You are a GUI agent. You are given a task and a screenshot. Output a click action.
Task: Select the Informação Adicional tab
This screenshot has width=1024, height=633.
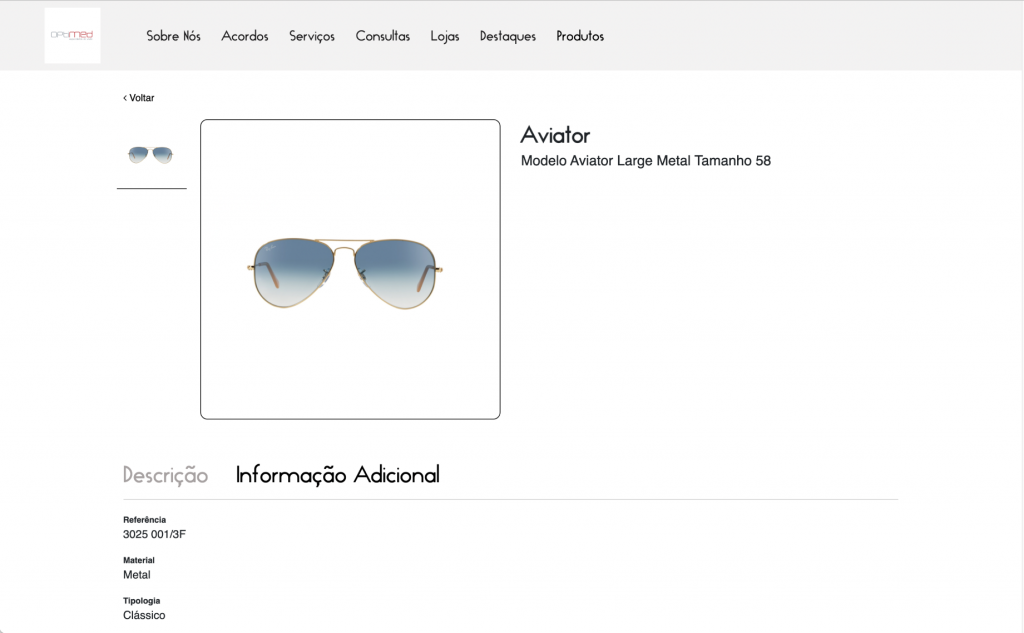point(337,475)
